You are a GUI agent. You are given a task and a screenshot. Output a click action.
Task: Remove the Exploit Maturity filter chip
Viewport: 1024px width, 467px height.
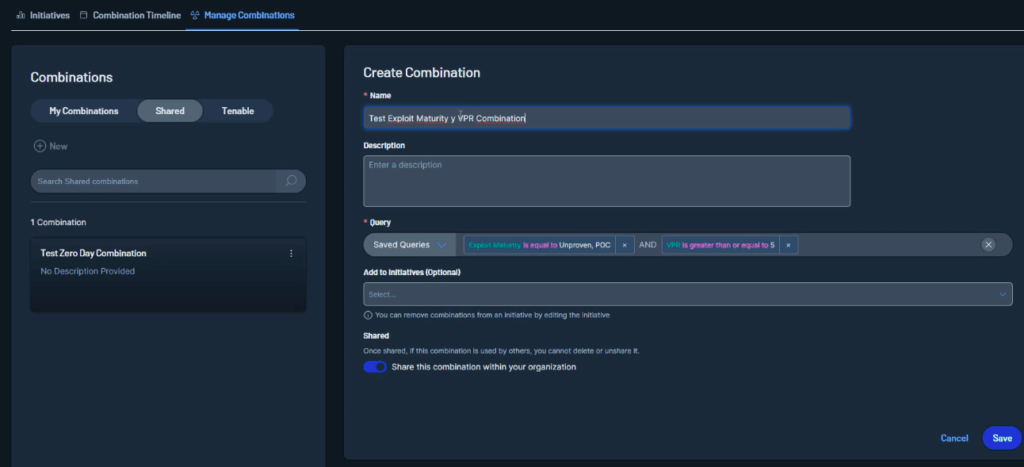click(624, 245)
